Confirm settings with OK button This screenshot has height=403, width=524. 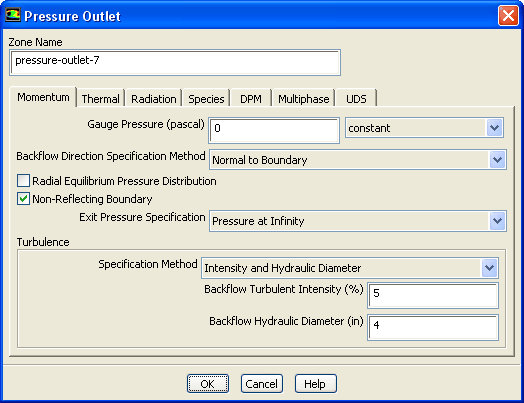tap(208, 384)
